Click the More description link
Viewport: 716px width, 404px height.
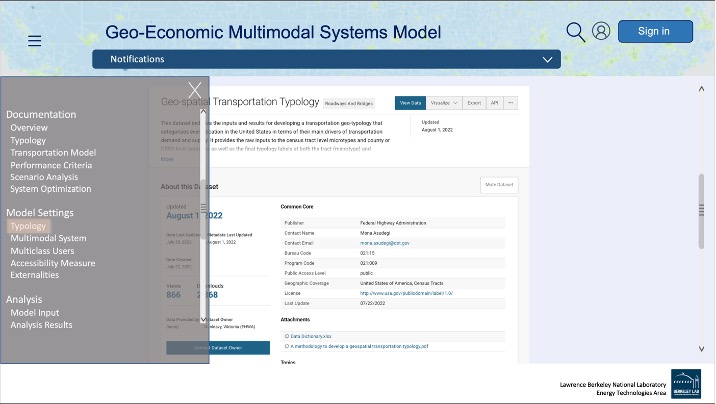coord(167,159)
